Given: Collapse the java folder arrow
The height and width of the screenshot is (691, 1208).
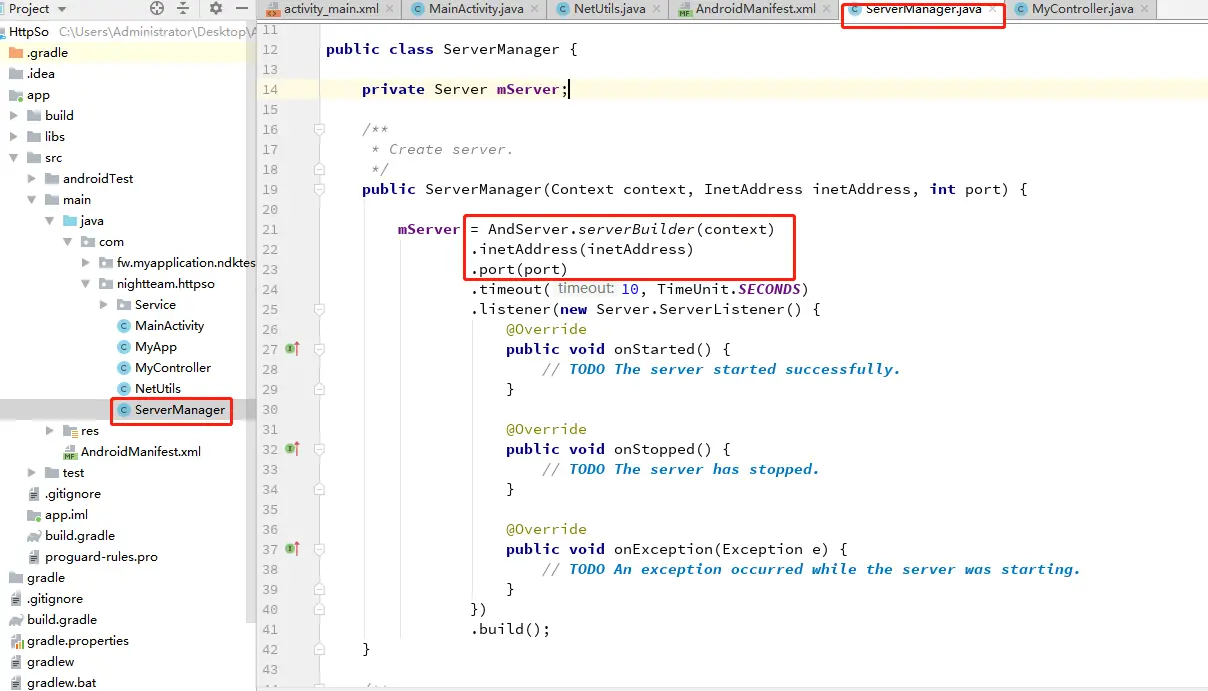Looking at the screenshot, I should pyautogui.click(x=50, y=221).
